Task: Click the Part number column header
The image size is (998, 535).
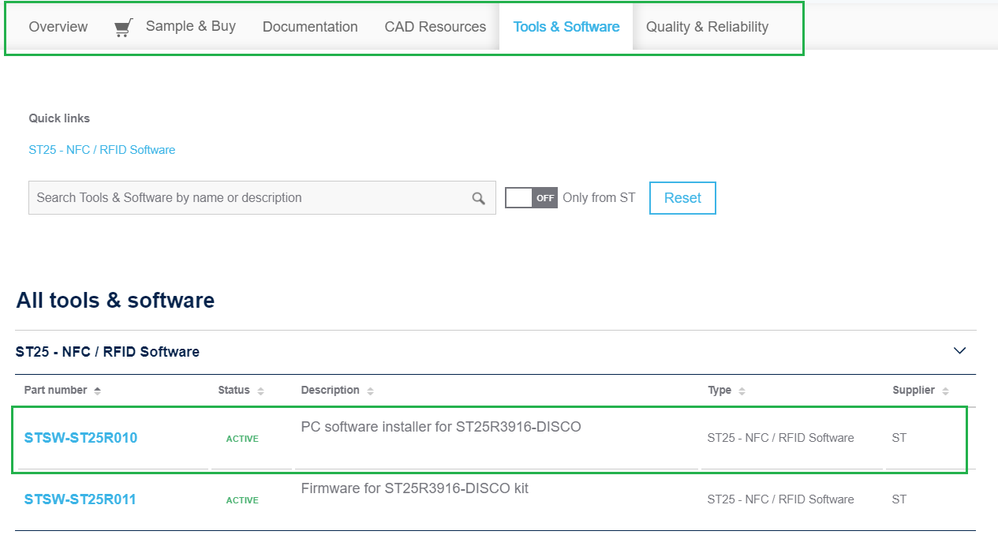Action: pos(55,390)
